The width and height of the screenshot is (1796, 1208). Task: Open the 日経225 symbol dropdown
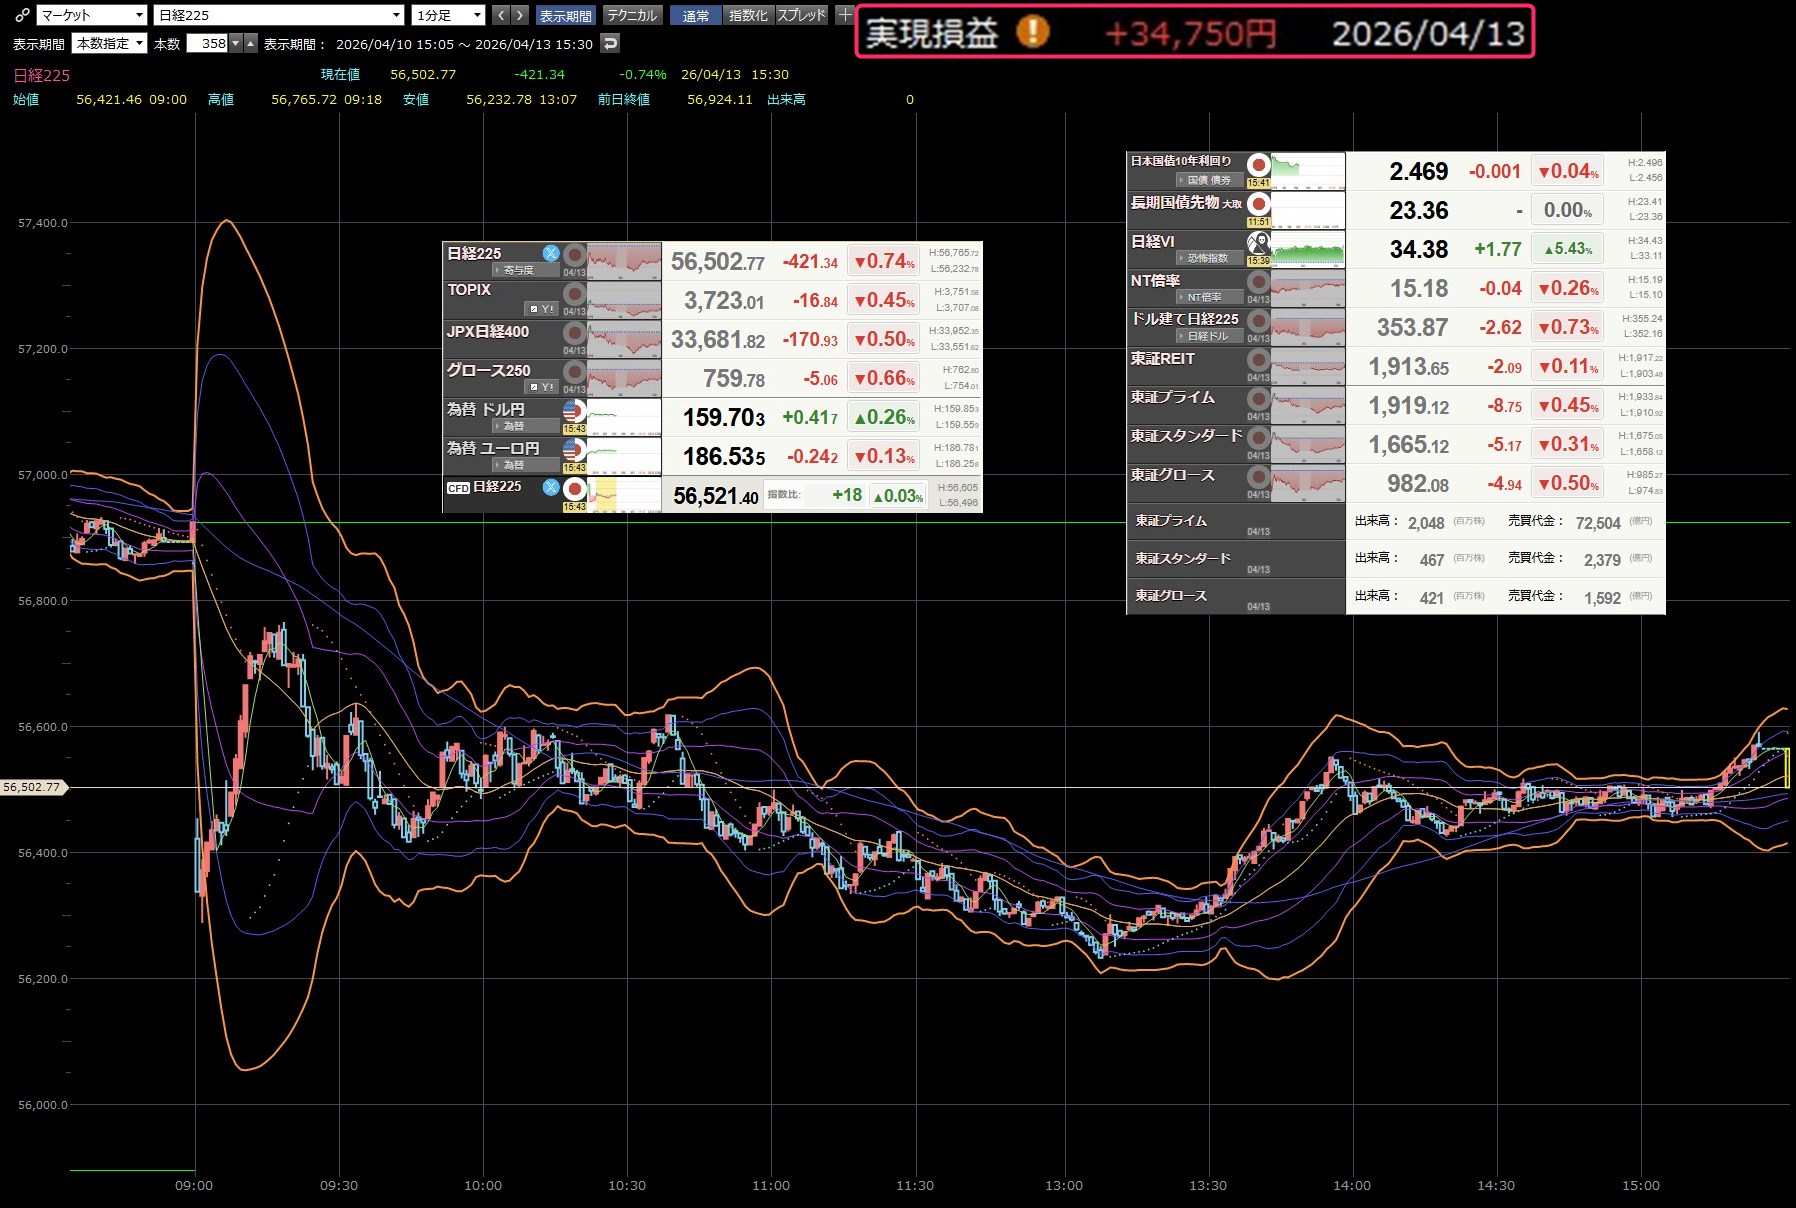coord(279,15)
